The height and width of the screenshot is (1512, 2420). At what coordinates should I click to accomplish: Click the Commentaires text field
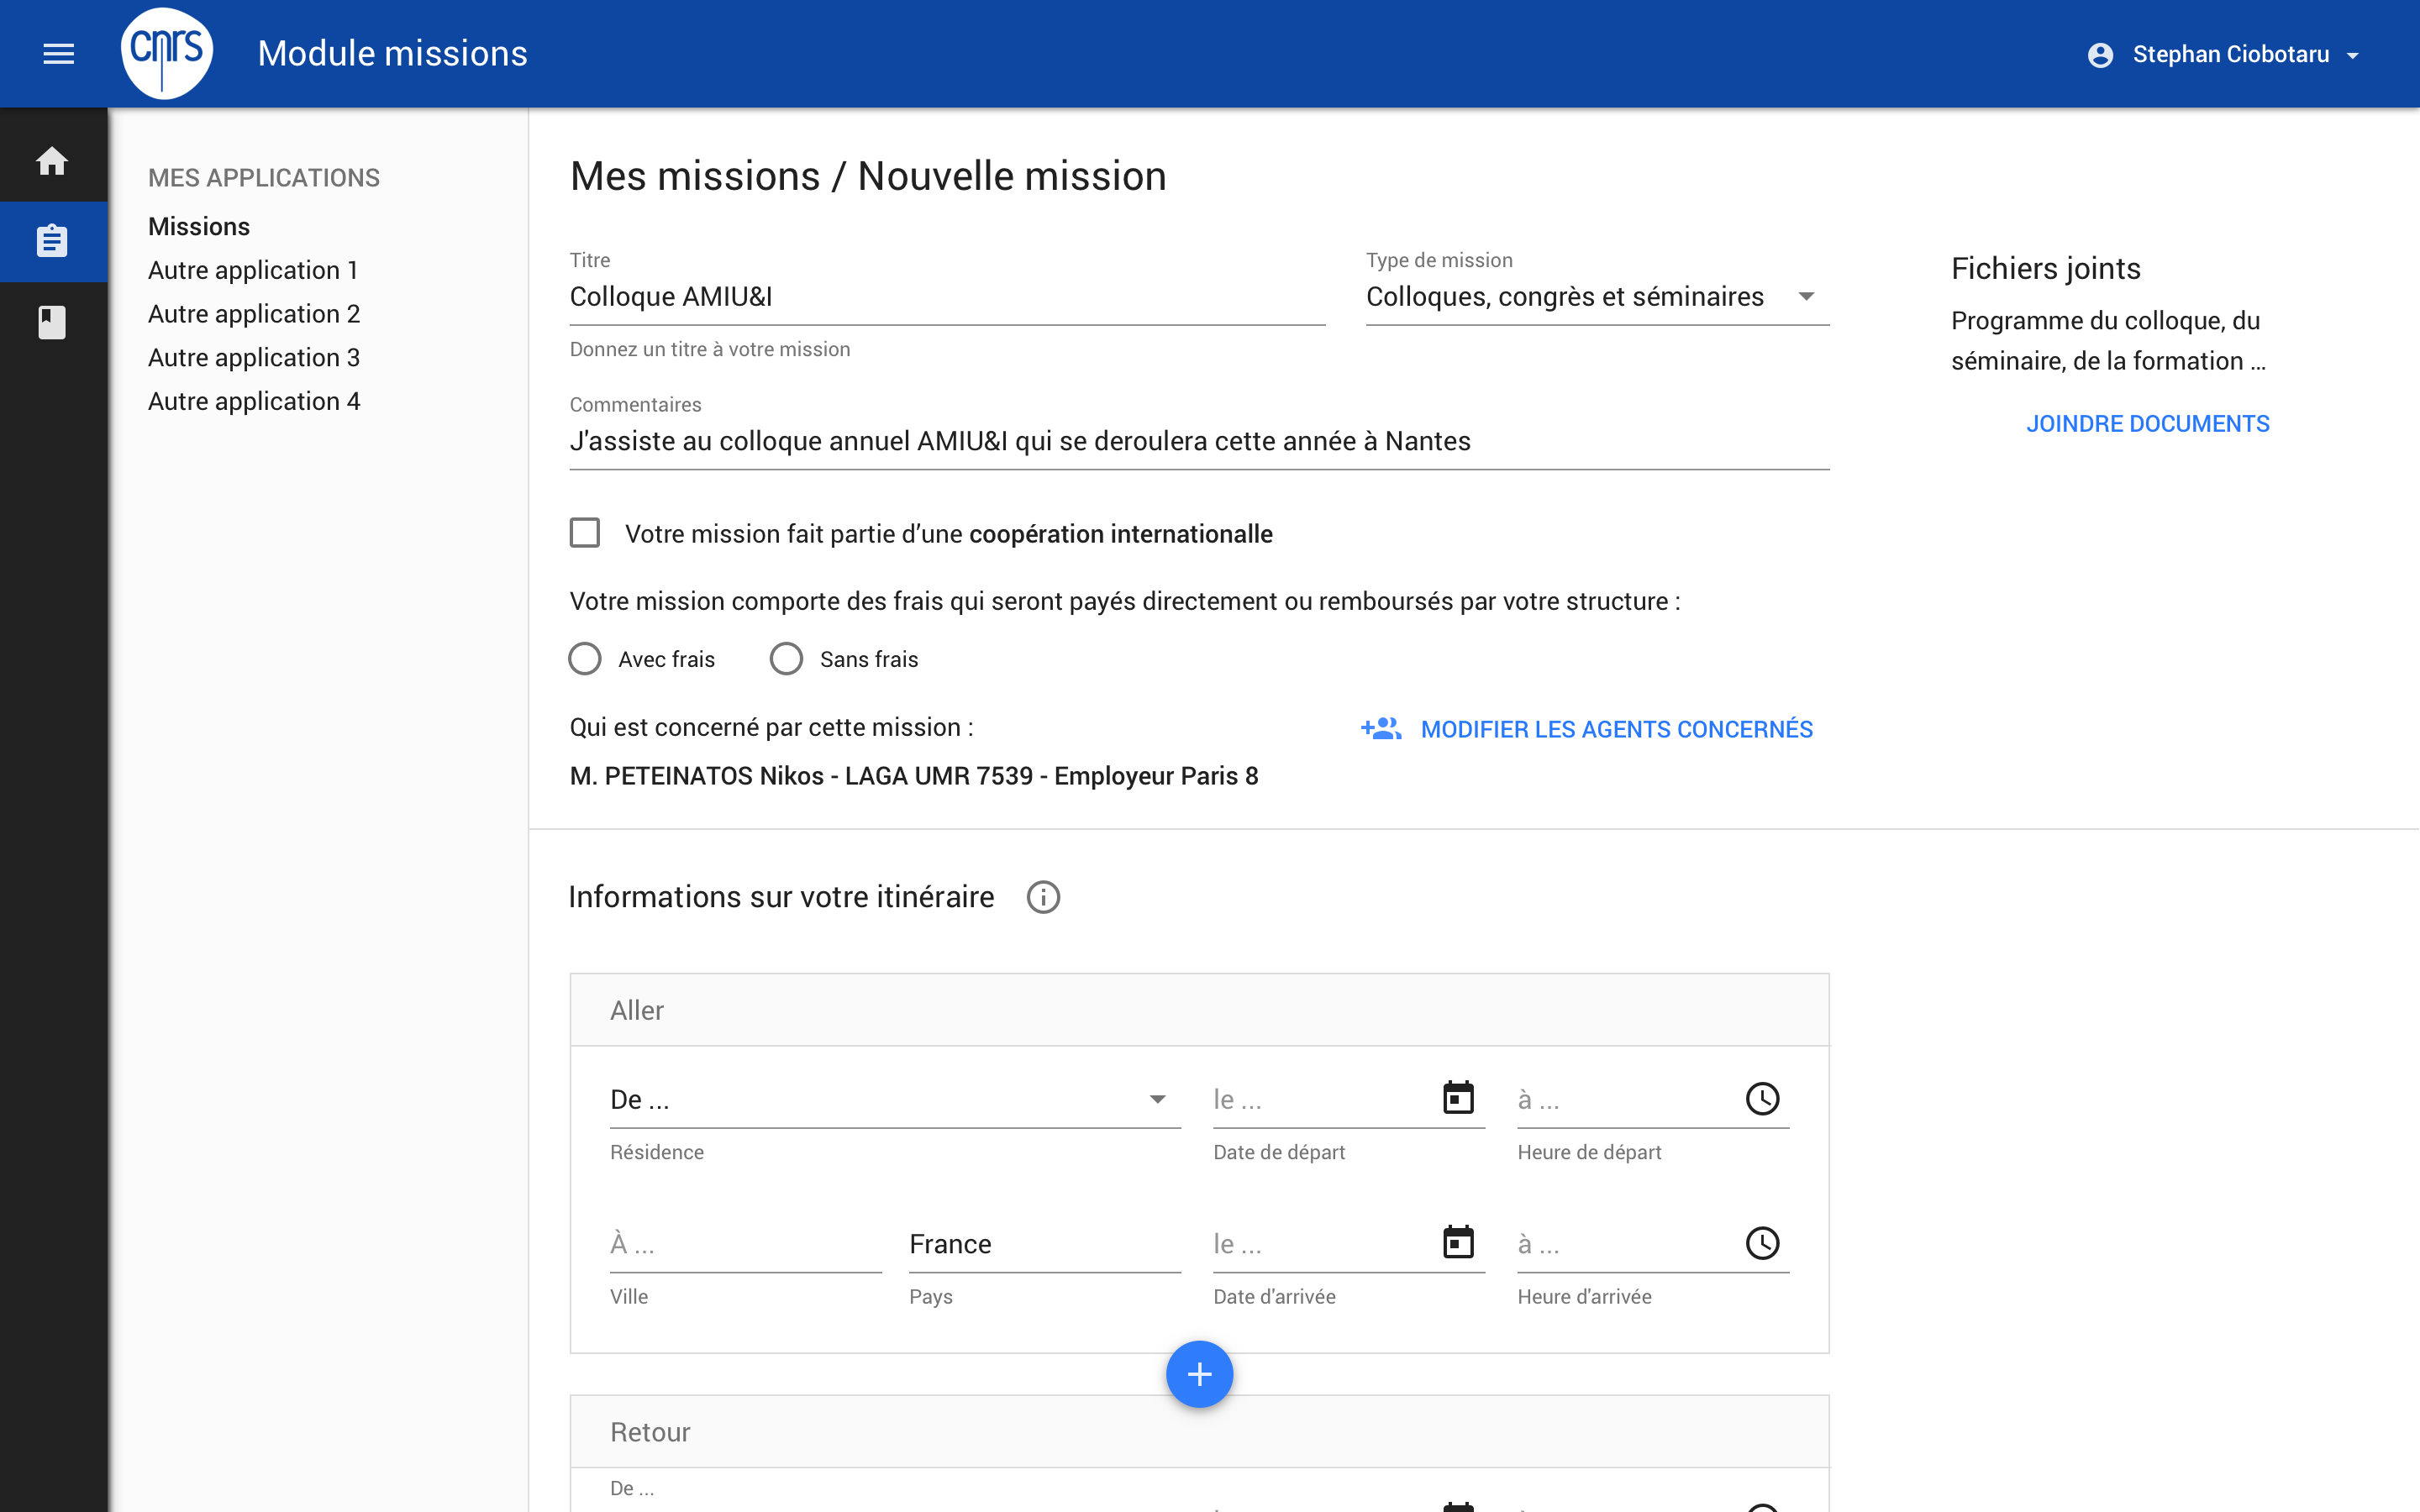tap(1100, 440)
